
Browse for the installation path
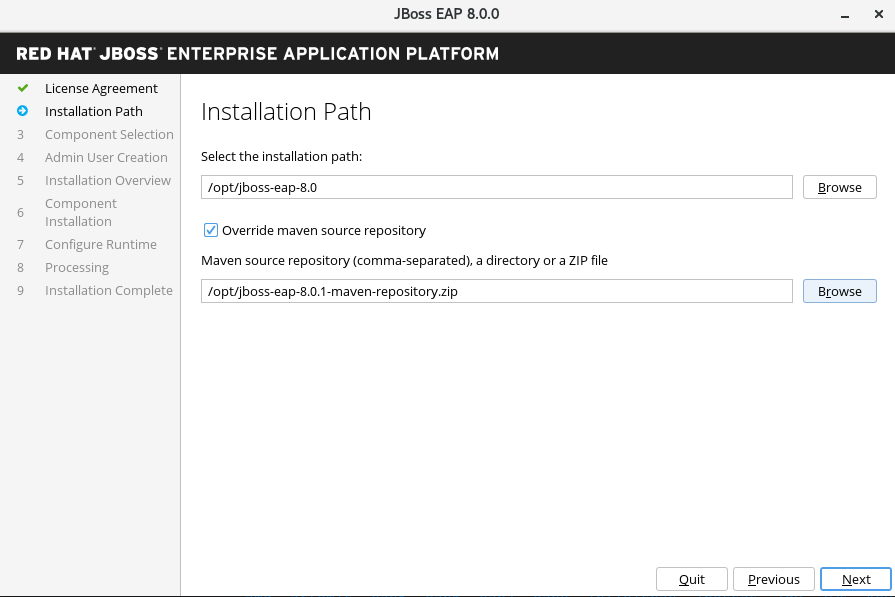click(839, 187)
